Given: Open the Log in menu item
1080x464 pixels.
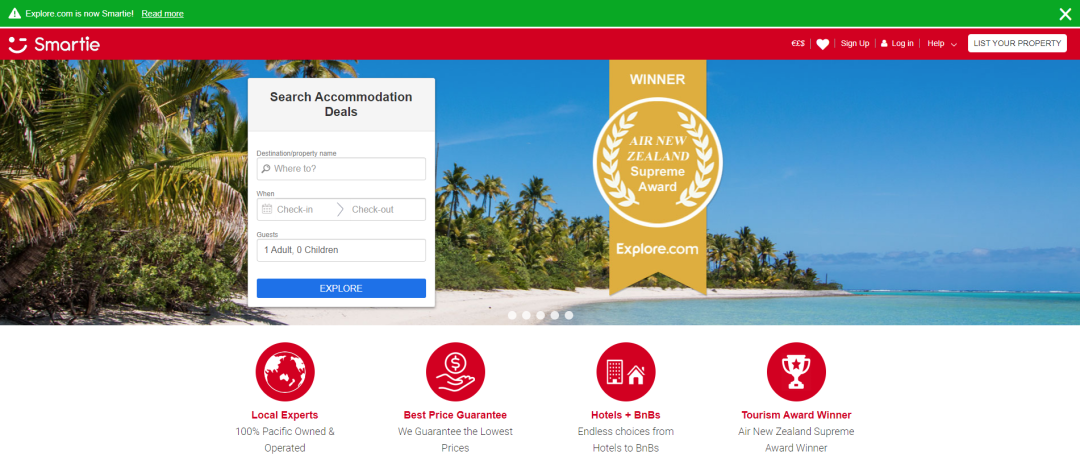Looking at the screenshot, I should coord(897,43).
